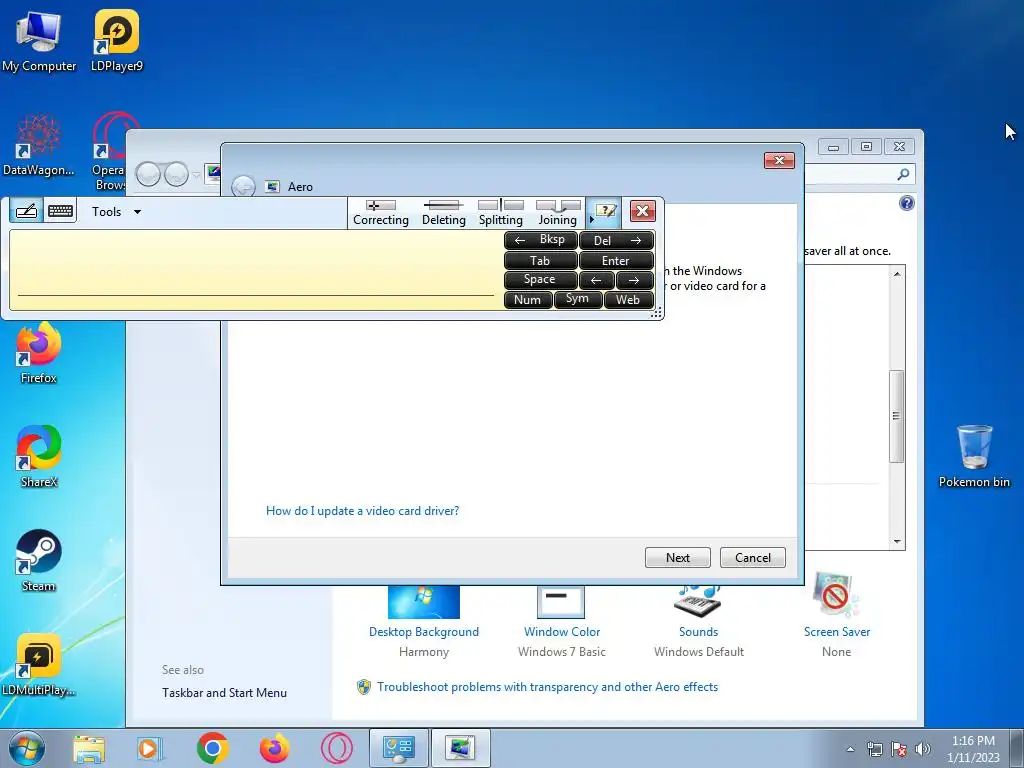Open Steam desktop shortcut

(39, 561)
